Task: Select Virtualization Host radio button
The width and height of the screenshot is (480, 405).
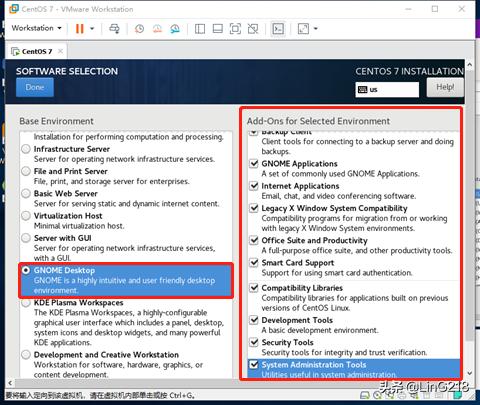Action: 26,216
